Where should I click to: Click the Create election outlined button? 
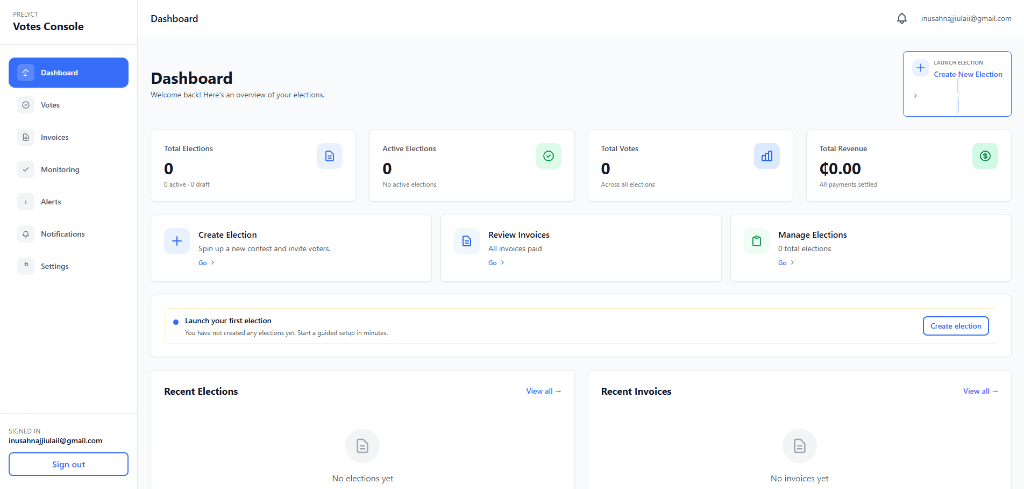pos(955,326)
